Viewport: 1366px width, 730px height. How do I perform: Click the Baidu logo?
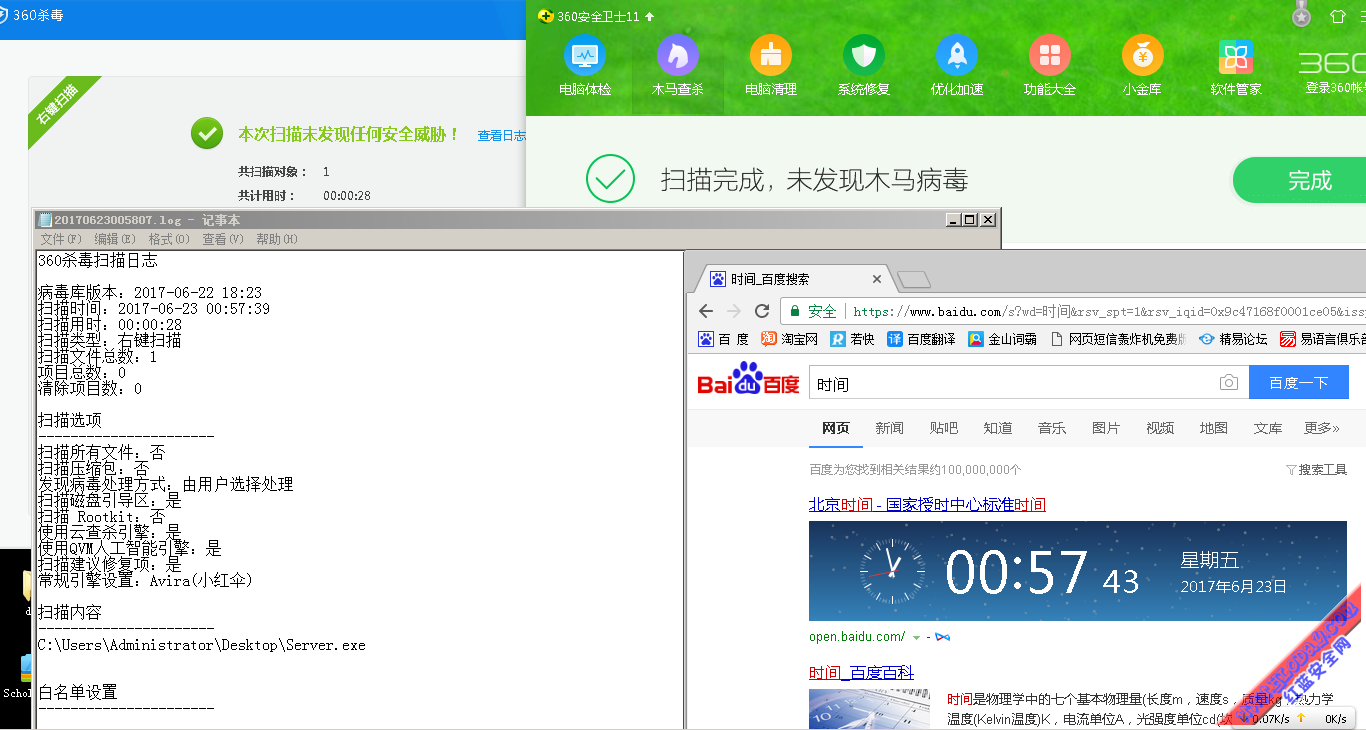748,381
